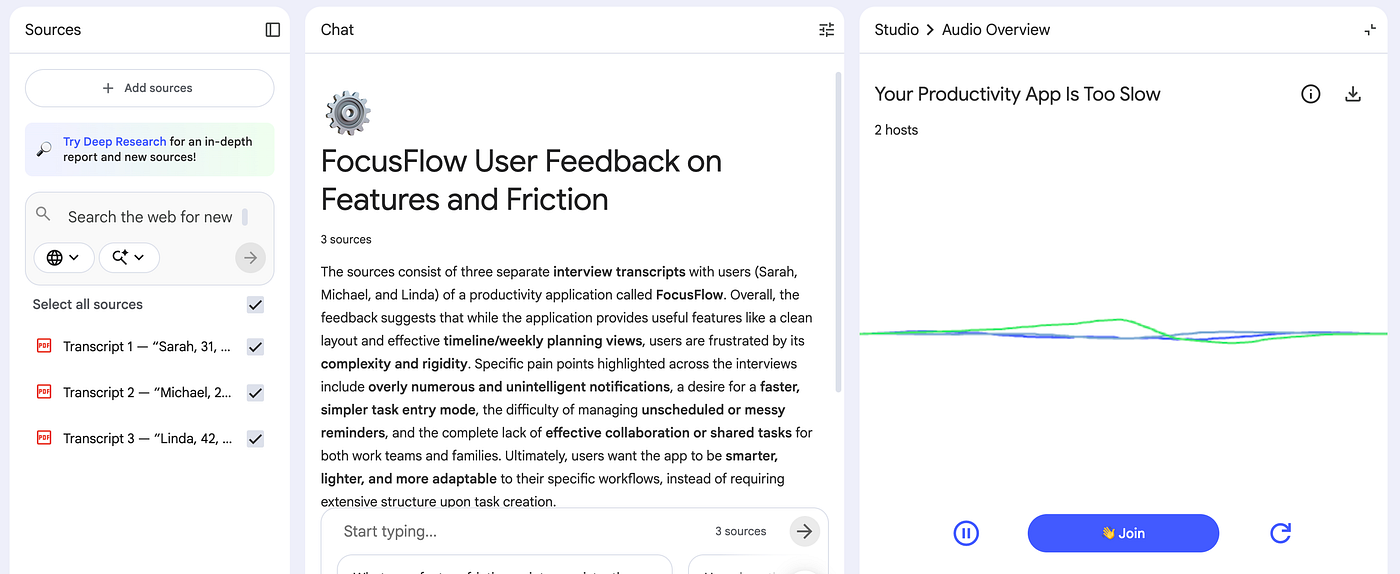Toggle Transcript 3 Linda source checkbox
1400x574 pixels.
pyautogui.click(x=255, y=439)
